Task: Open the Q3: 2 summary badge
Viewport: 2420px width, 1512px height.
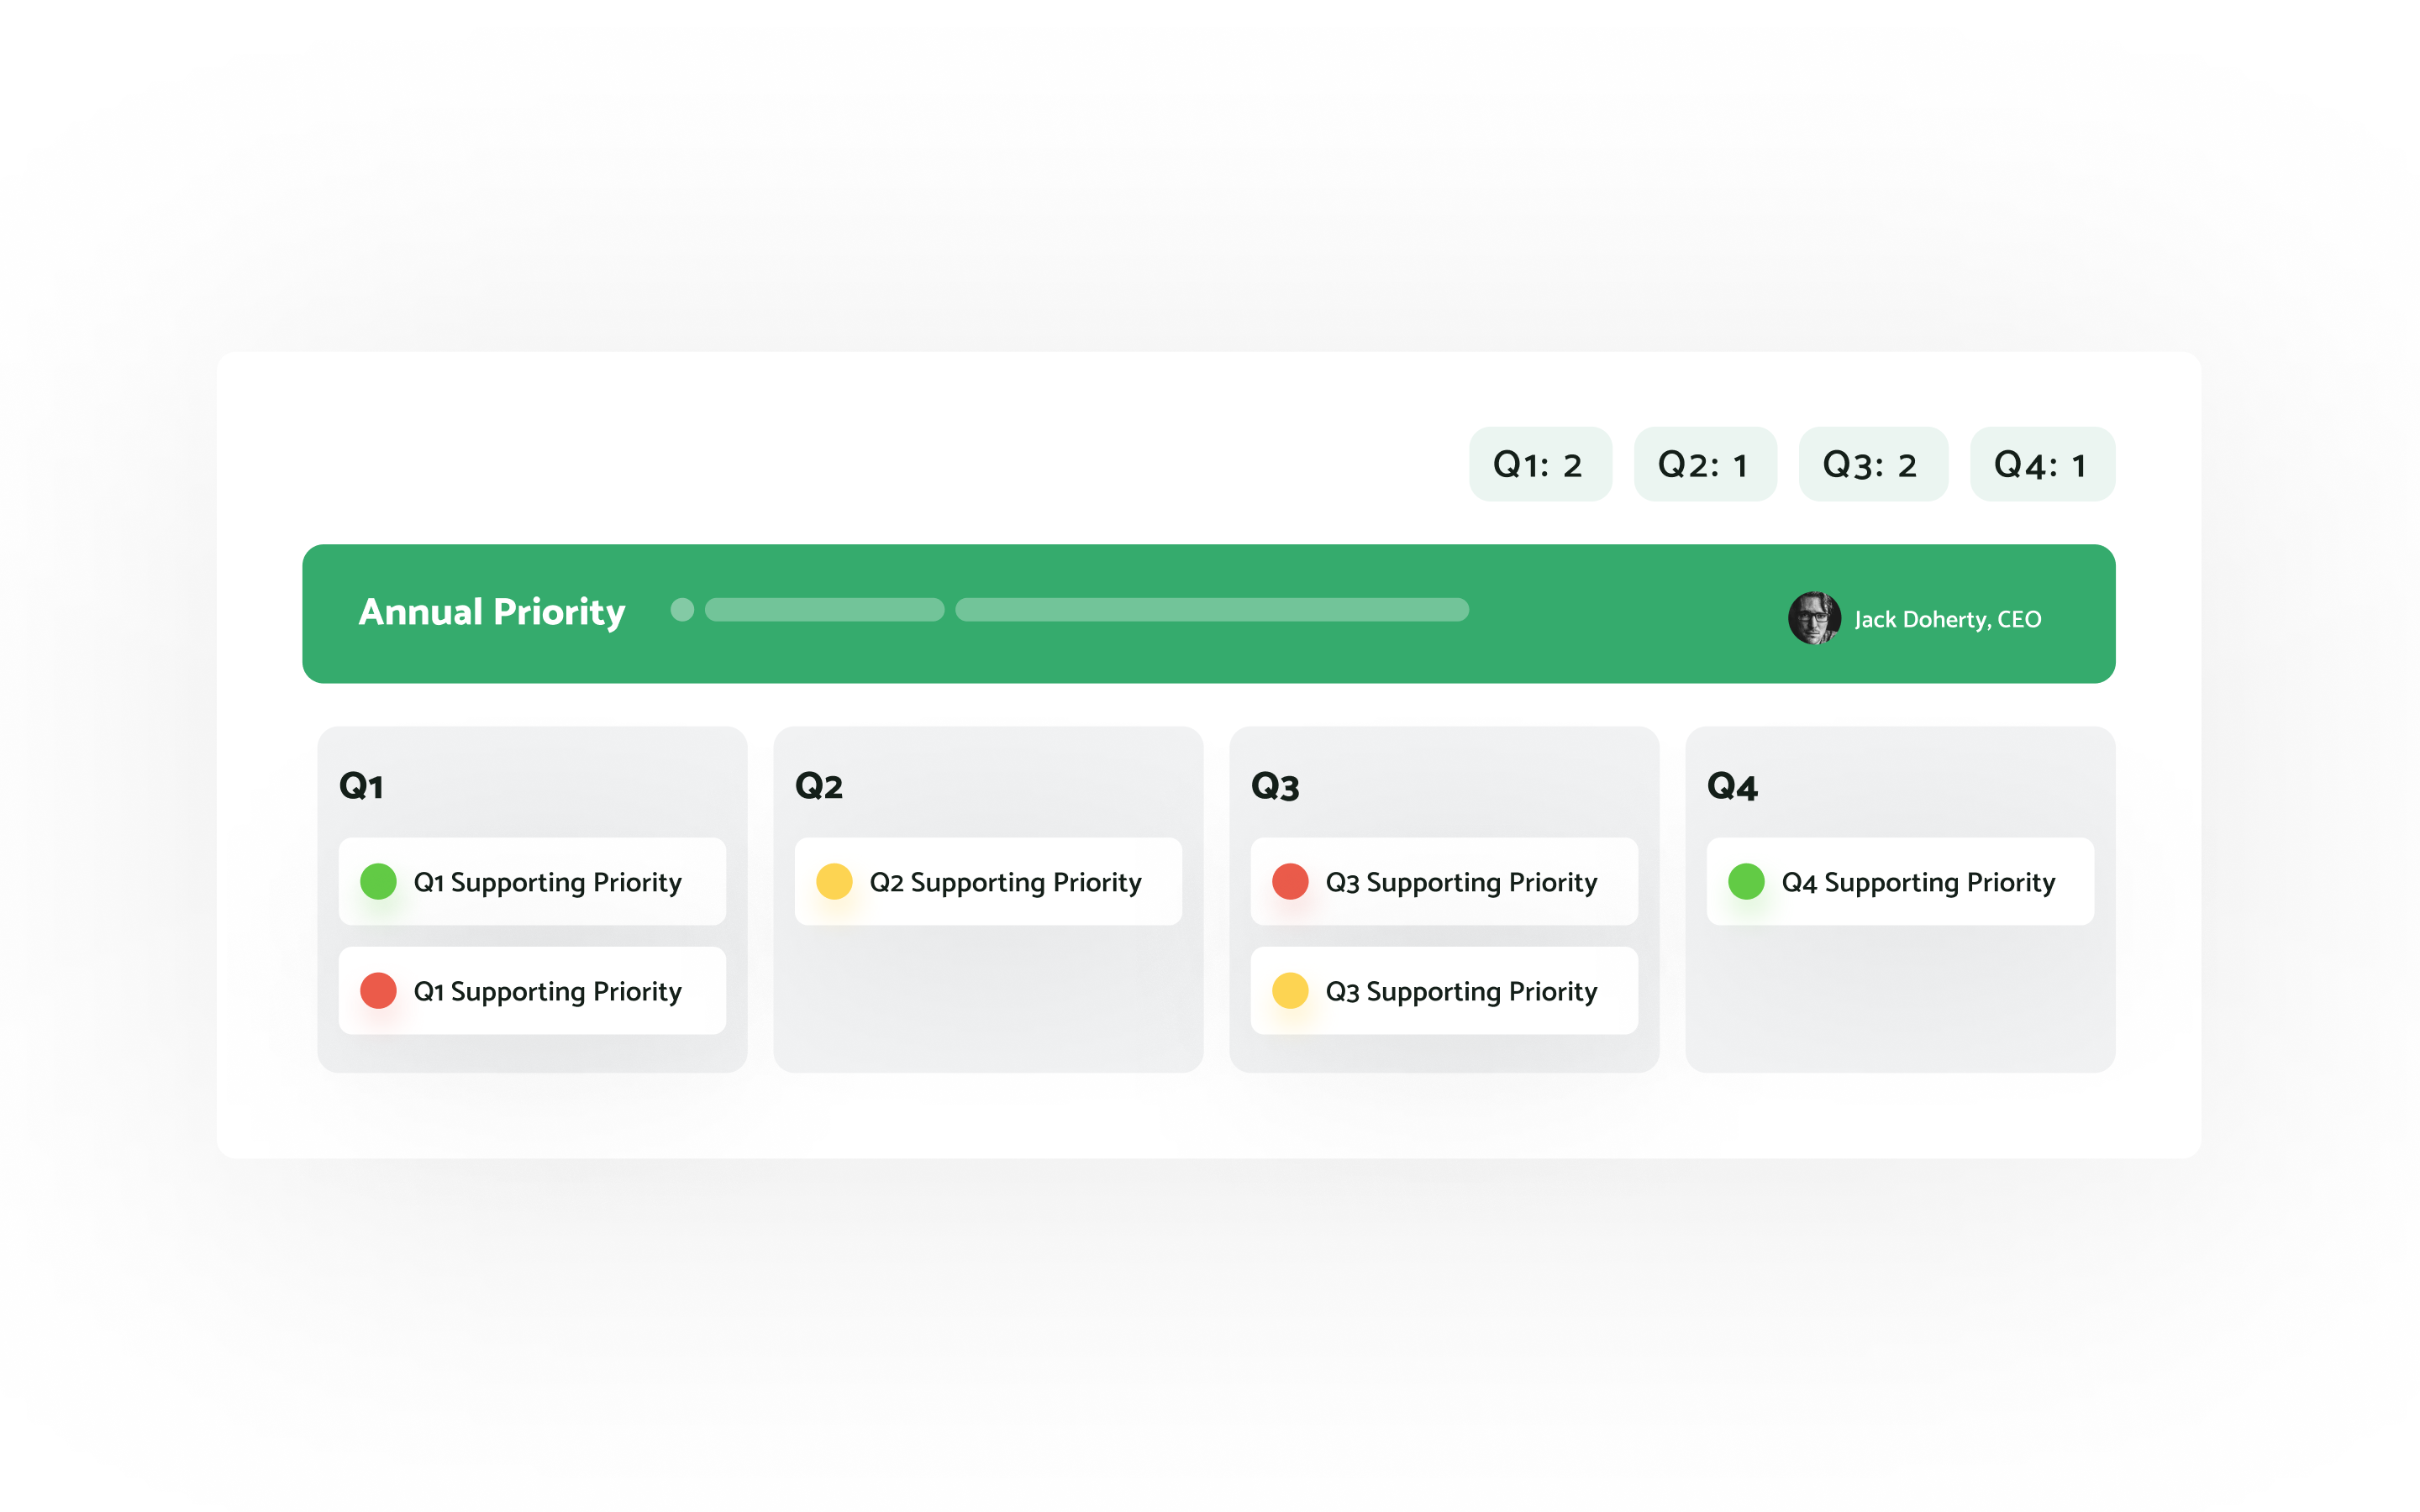Action: pyautogui.click(x=1873, y=464)
